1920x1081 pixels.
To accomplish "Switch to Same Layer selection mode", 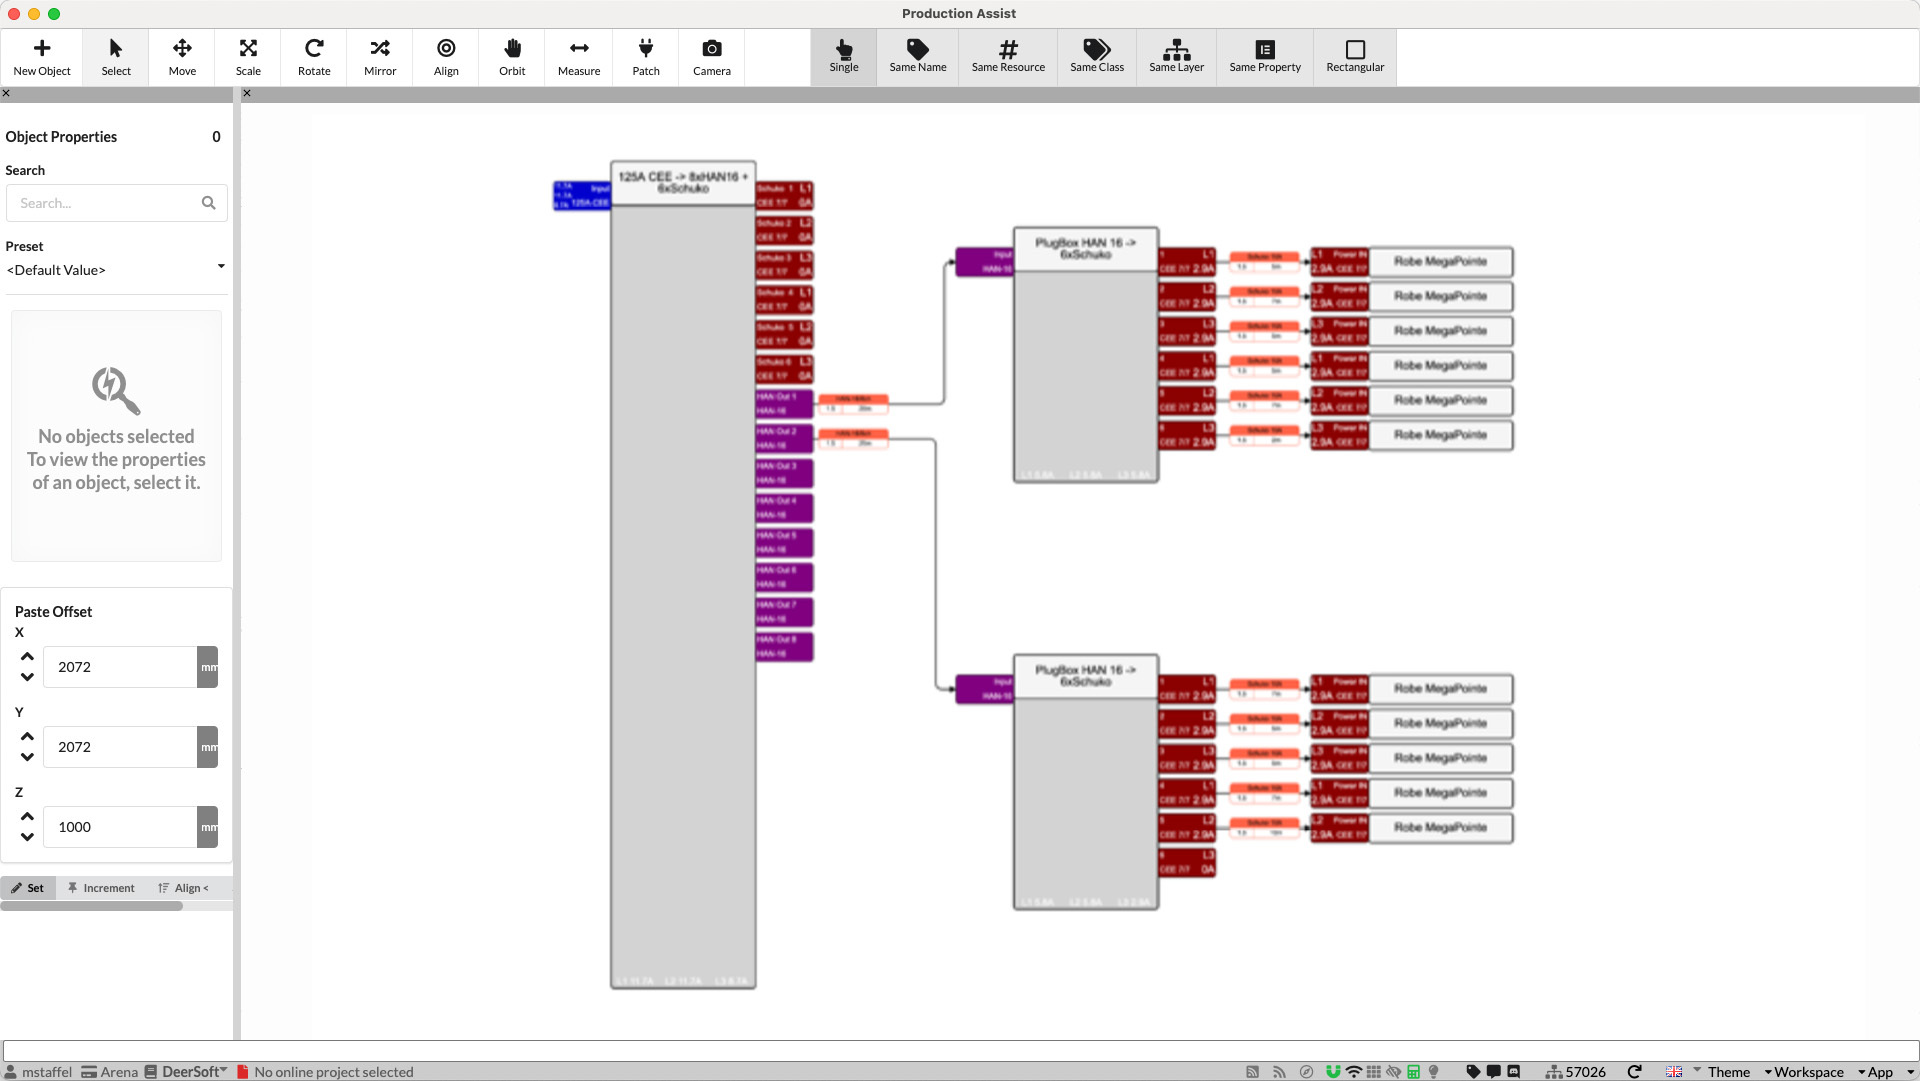I will click(x=1176, y=57).
